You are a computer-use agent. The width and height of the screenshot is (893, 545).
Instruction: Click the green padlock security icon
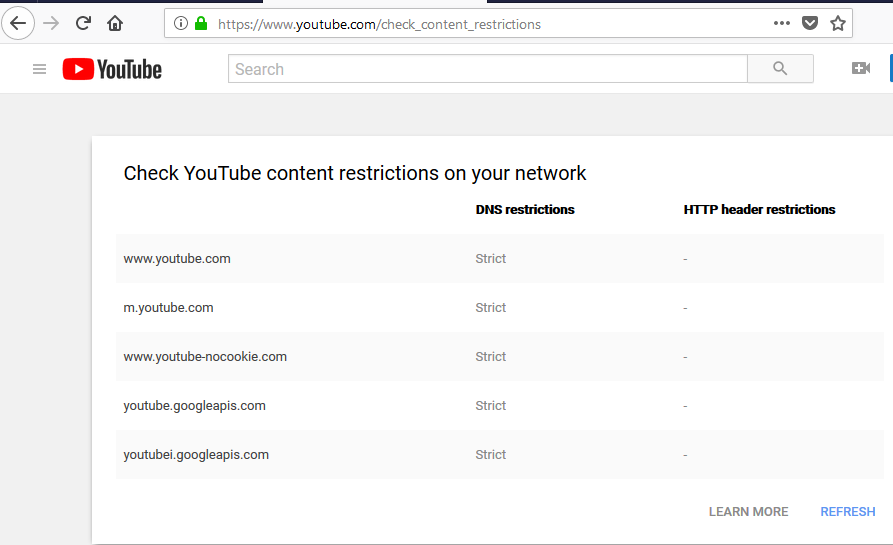pyautogui.click(x=201, y=23)
